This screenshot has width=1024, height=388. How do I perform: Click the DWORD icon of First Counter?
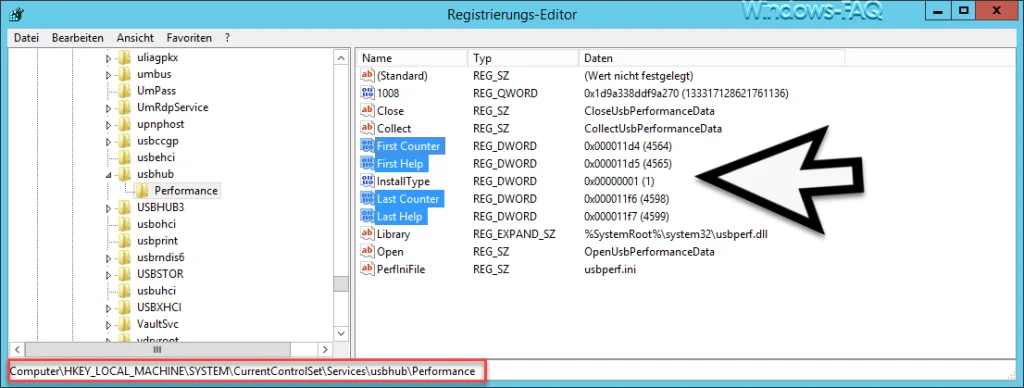click(367, 146)
